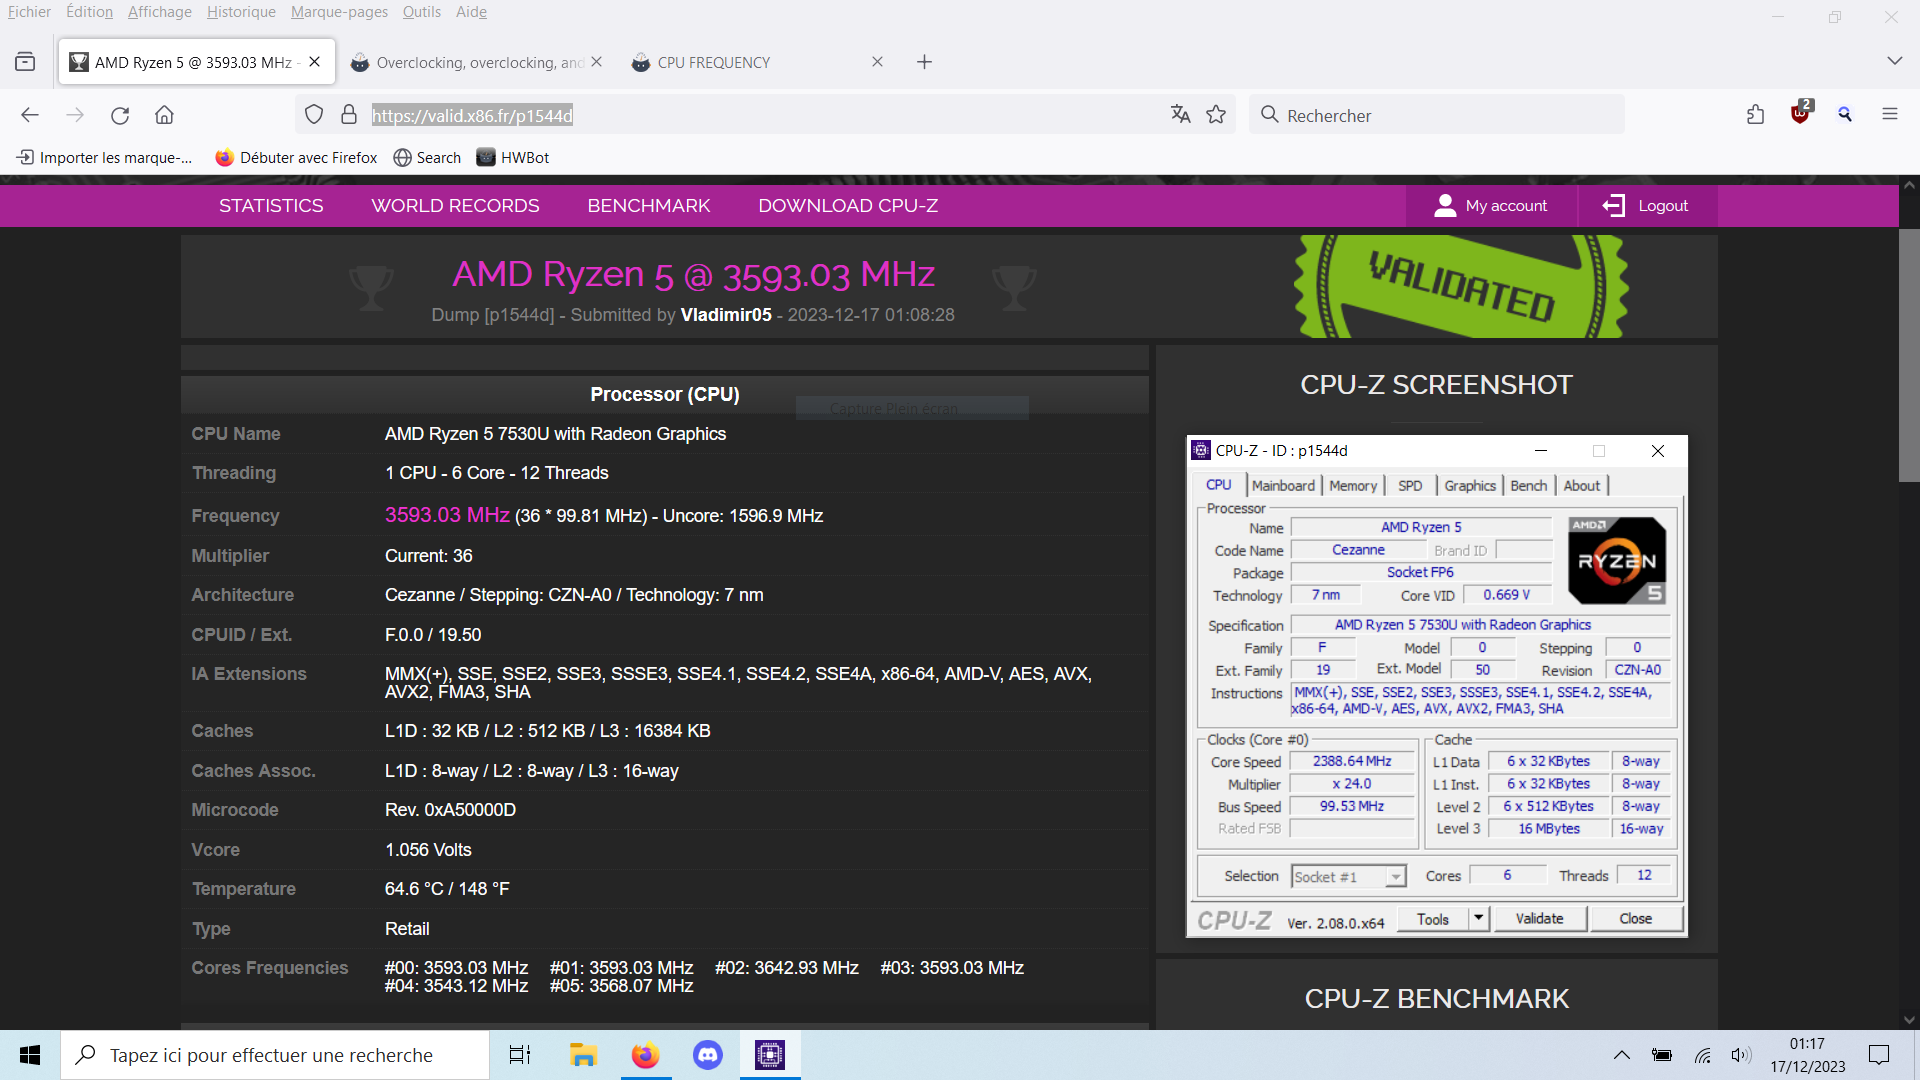Open the Windows Start menu
Image resolution: width=1920 pixels, height=1080 pixels.
coord(30,1055)
